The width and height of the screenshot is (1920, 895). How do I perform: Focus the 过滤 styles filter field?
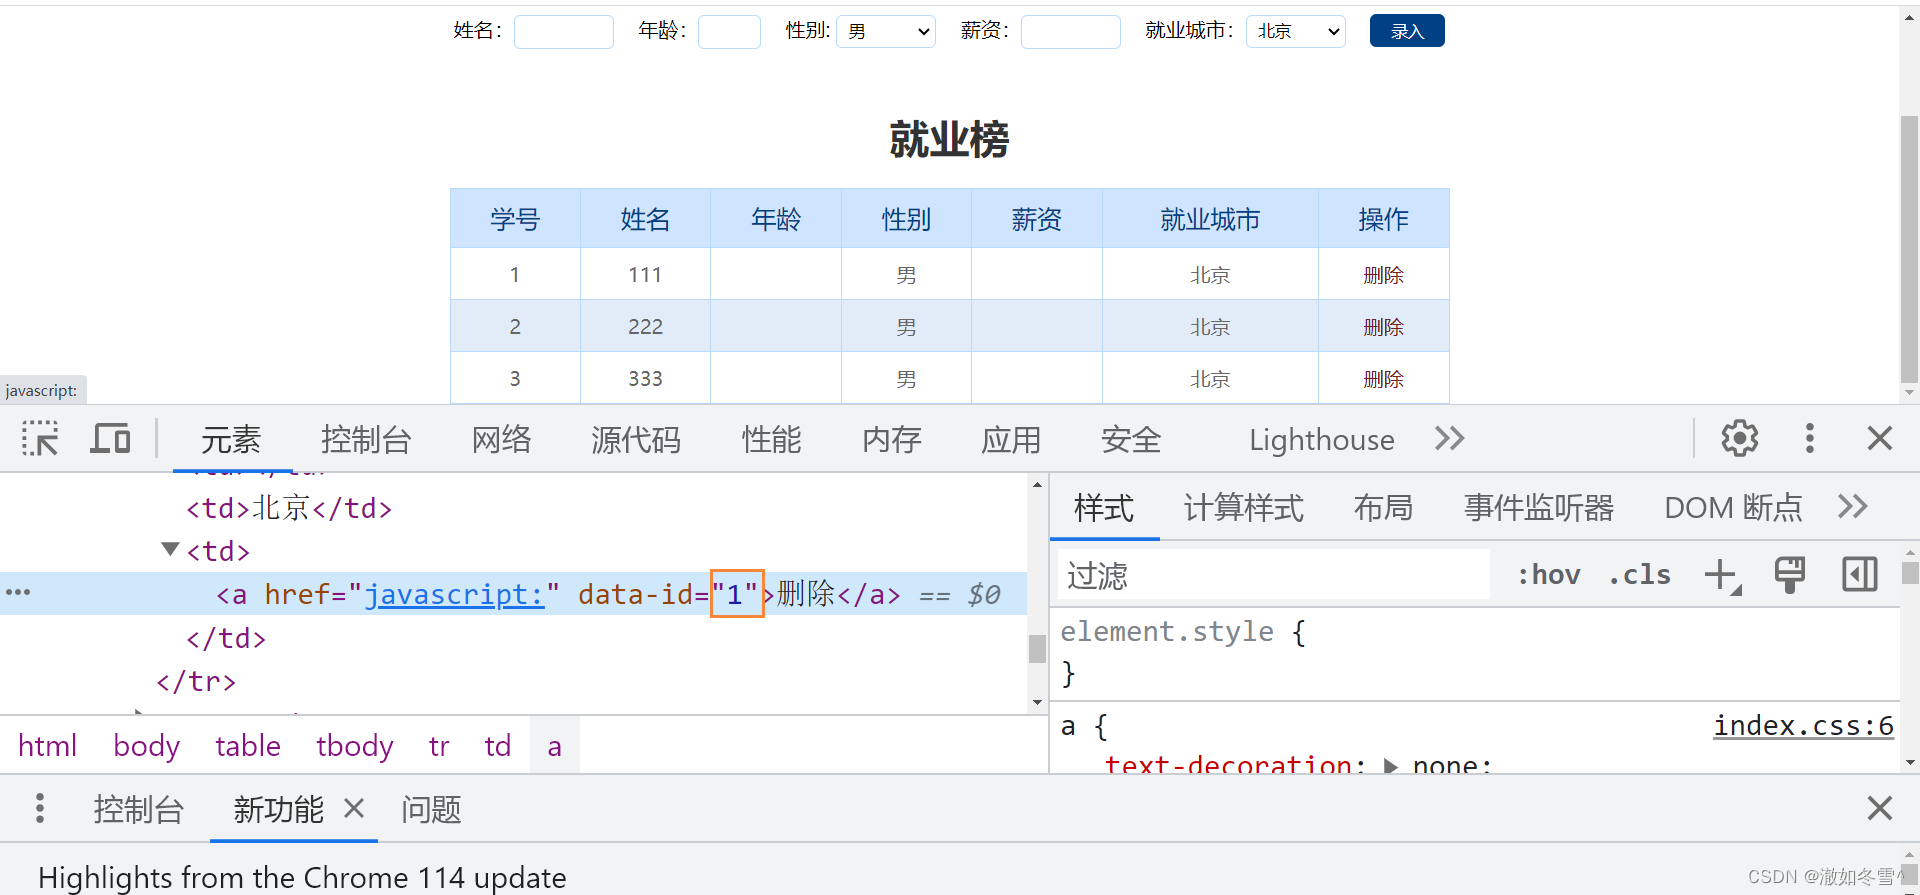pos(1274,575)
